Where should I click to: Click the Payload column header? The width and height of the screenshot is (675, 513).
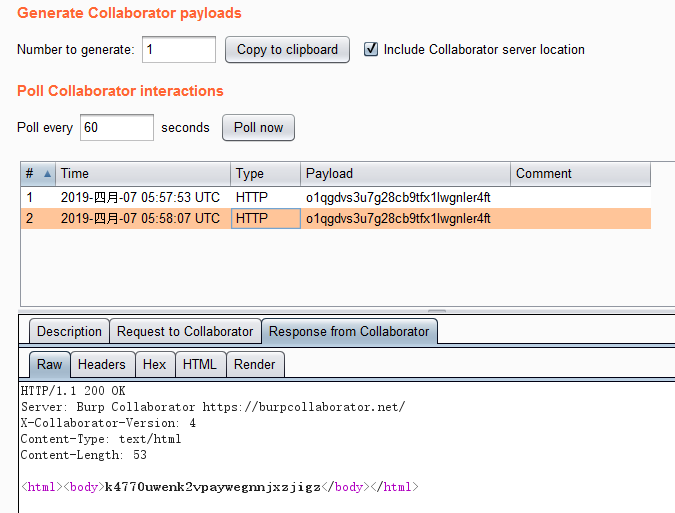tap(404, 174)
